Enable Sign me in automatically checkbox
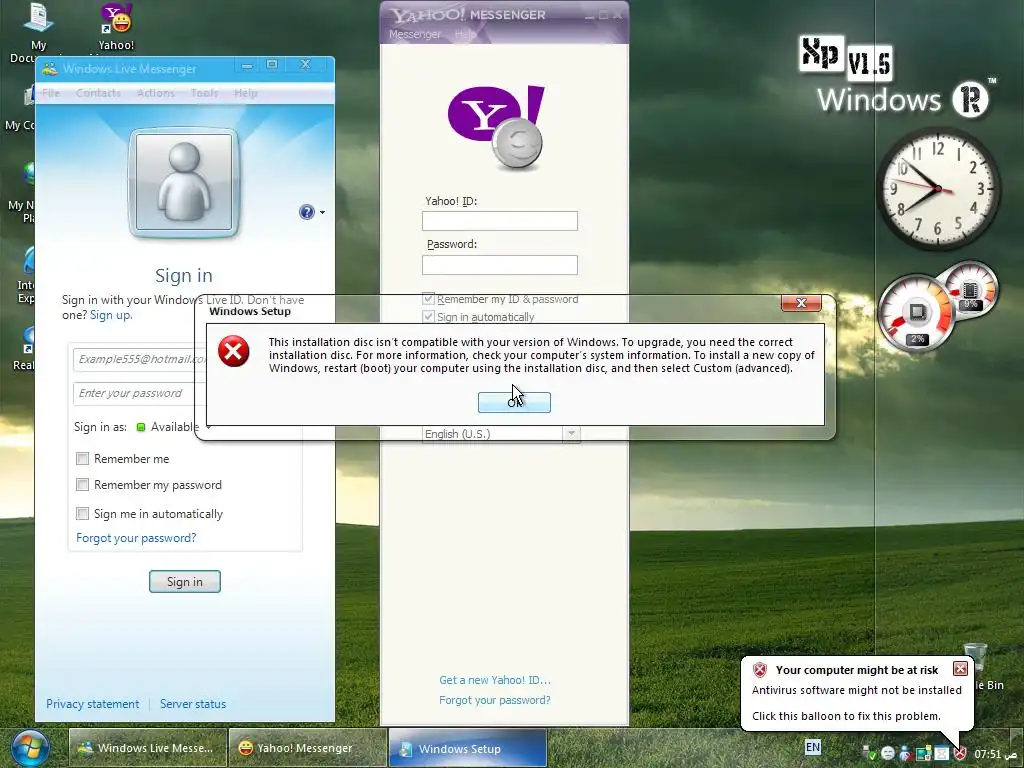 82,513
